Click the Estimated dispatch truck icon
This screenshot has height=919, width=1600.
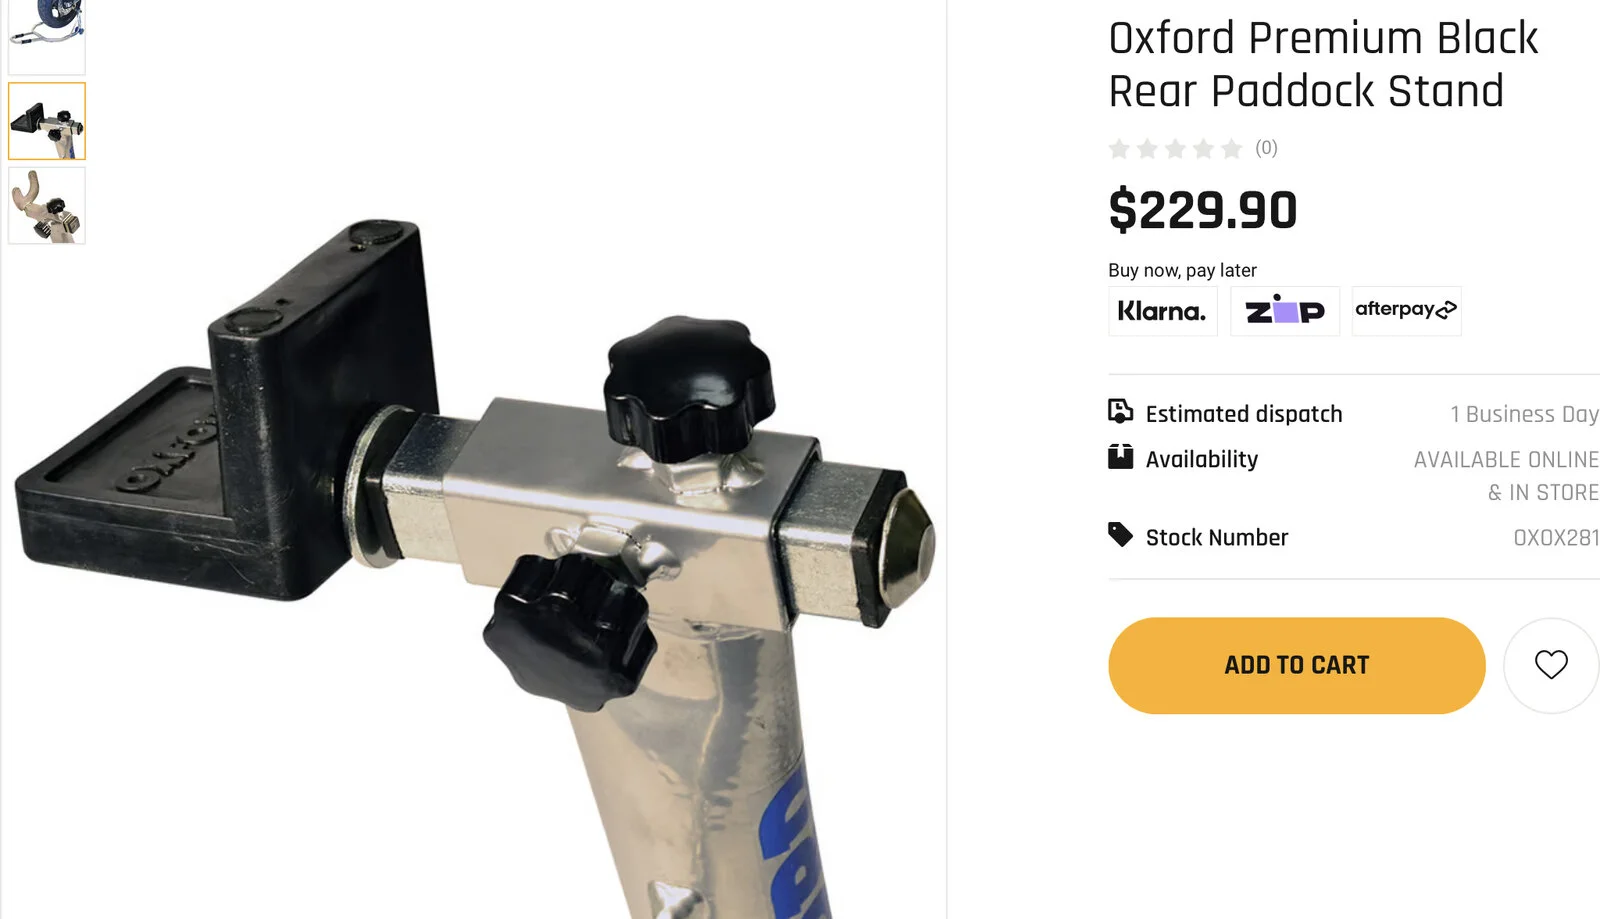click(x=1120, y=411)
